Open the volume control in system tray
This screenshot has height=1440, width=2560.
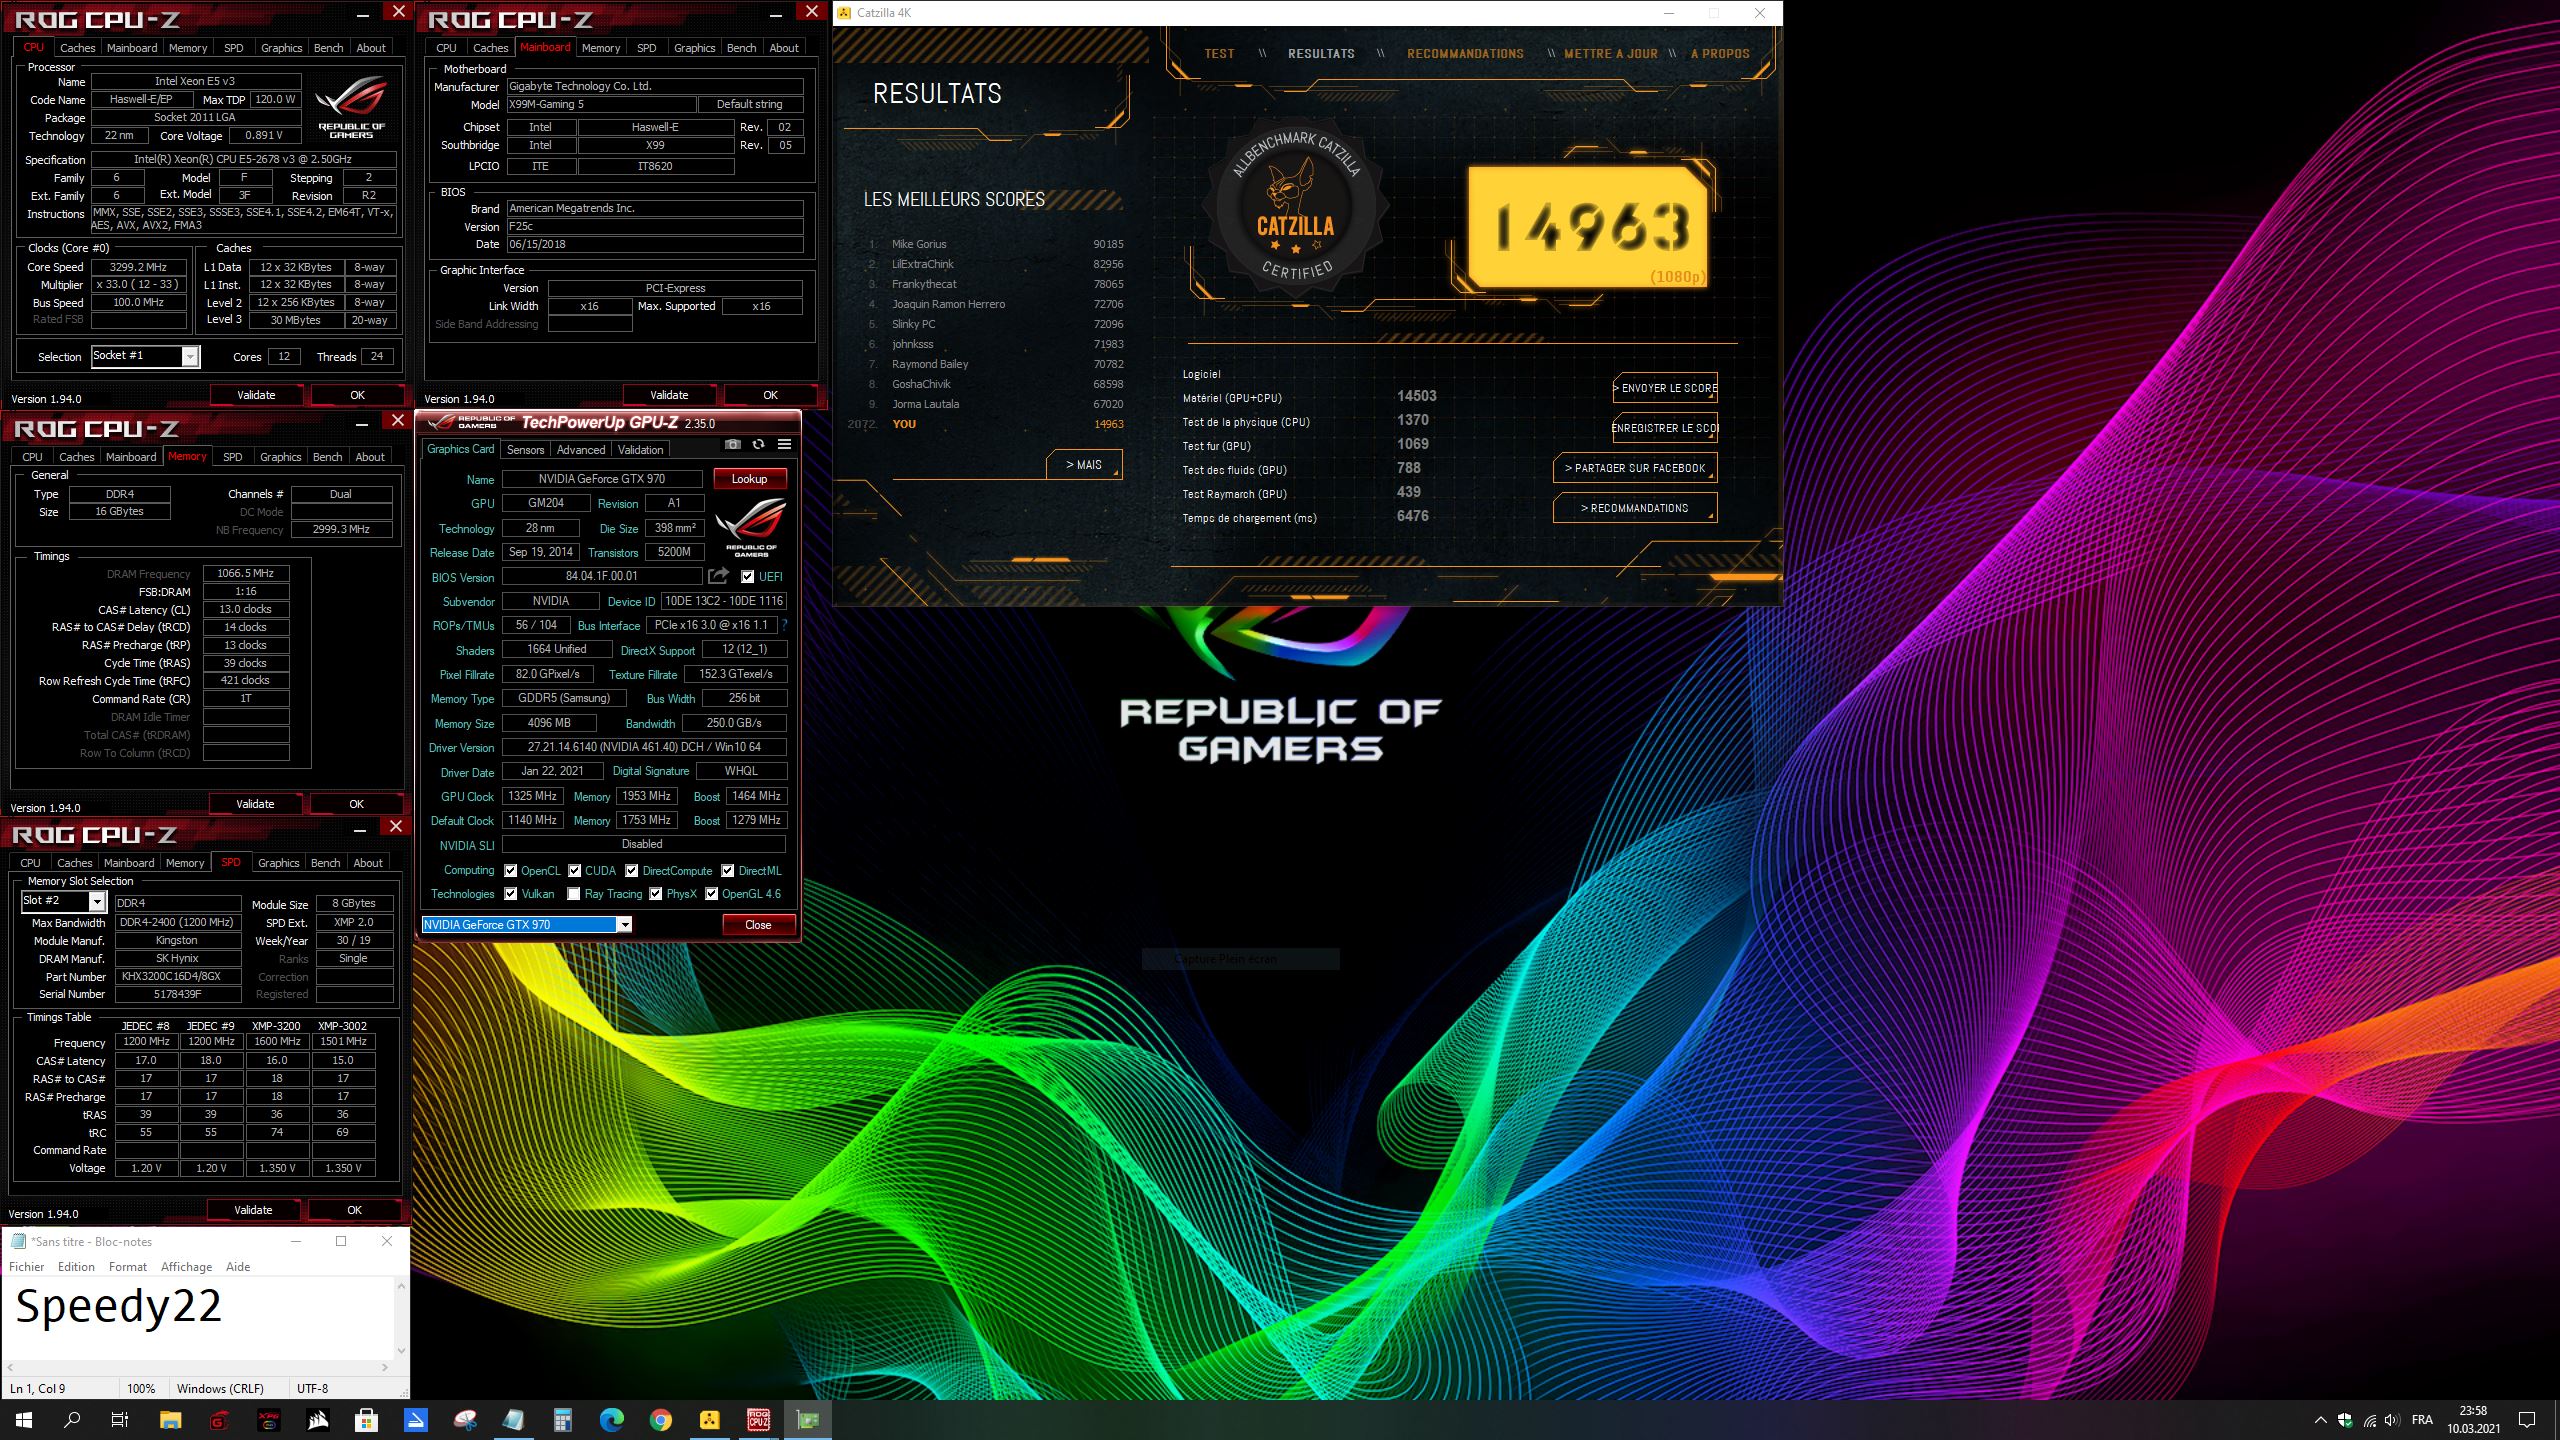(x=2391, y=1420)
